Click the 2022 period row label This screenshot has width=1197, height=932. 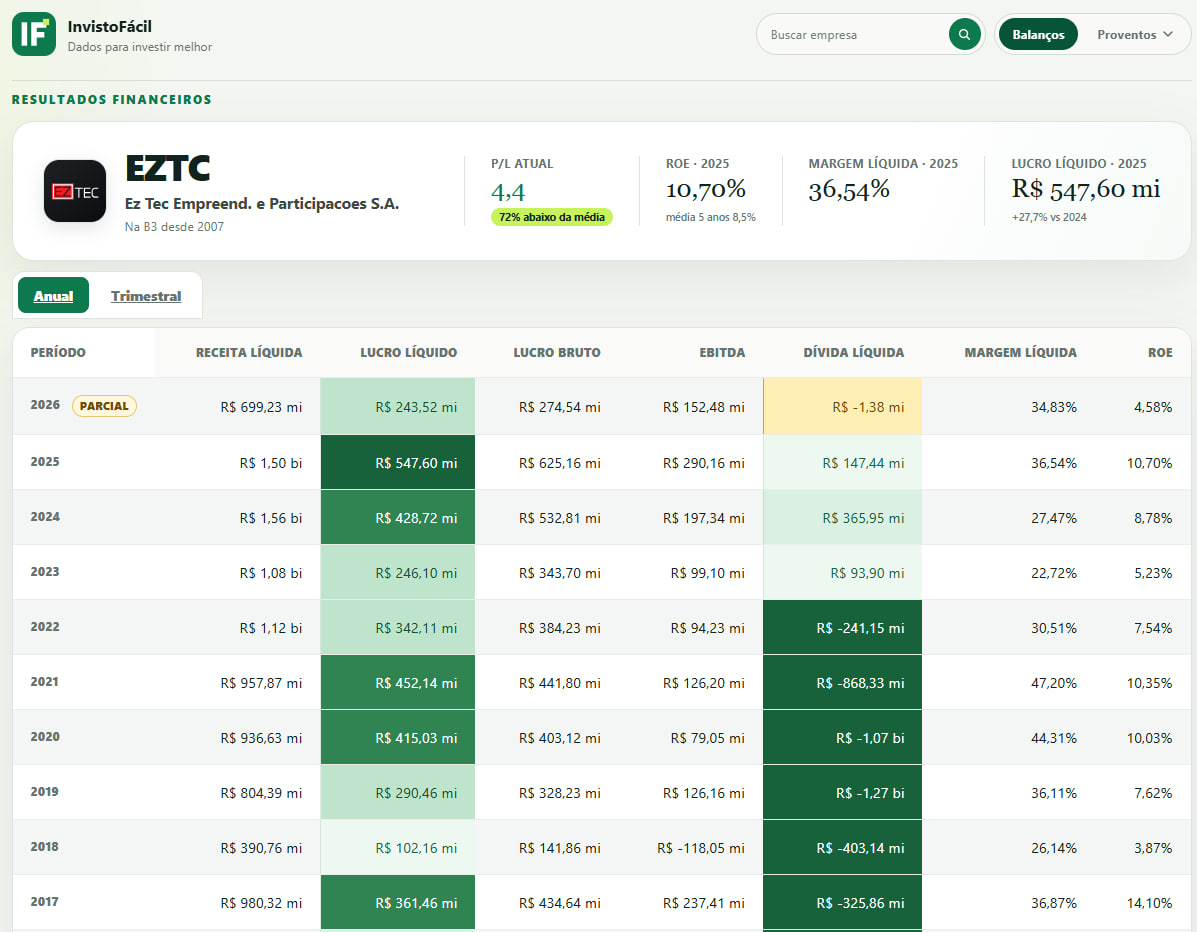click(45, 627)
